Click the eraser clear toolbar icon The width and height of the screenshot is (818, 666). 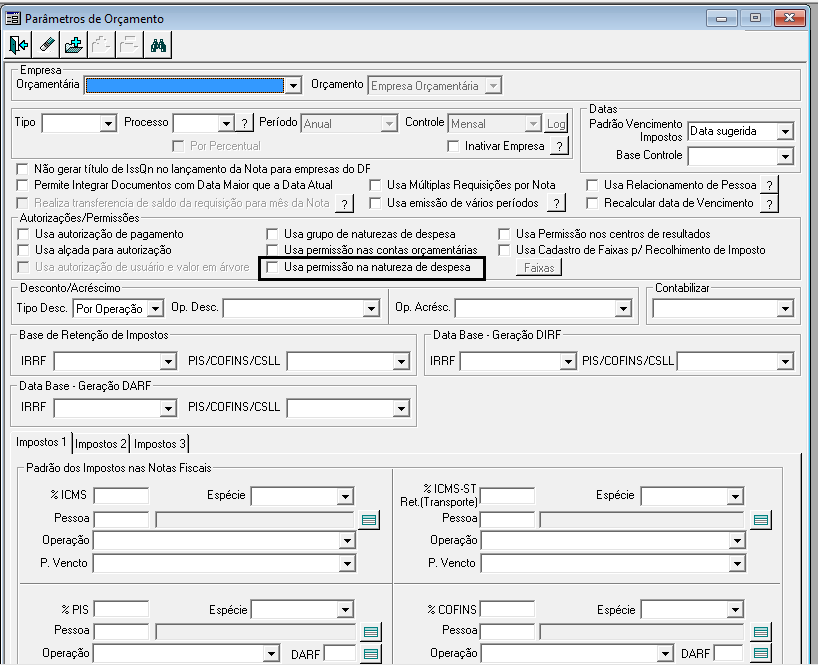click(x=46, y=45)
